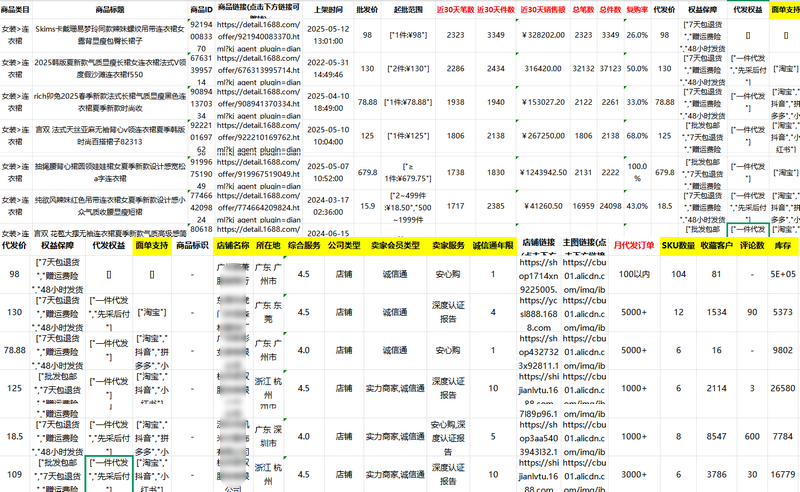Click the 复购率 header cell
This screenshot has height=492, width=800.
[637, 9]
